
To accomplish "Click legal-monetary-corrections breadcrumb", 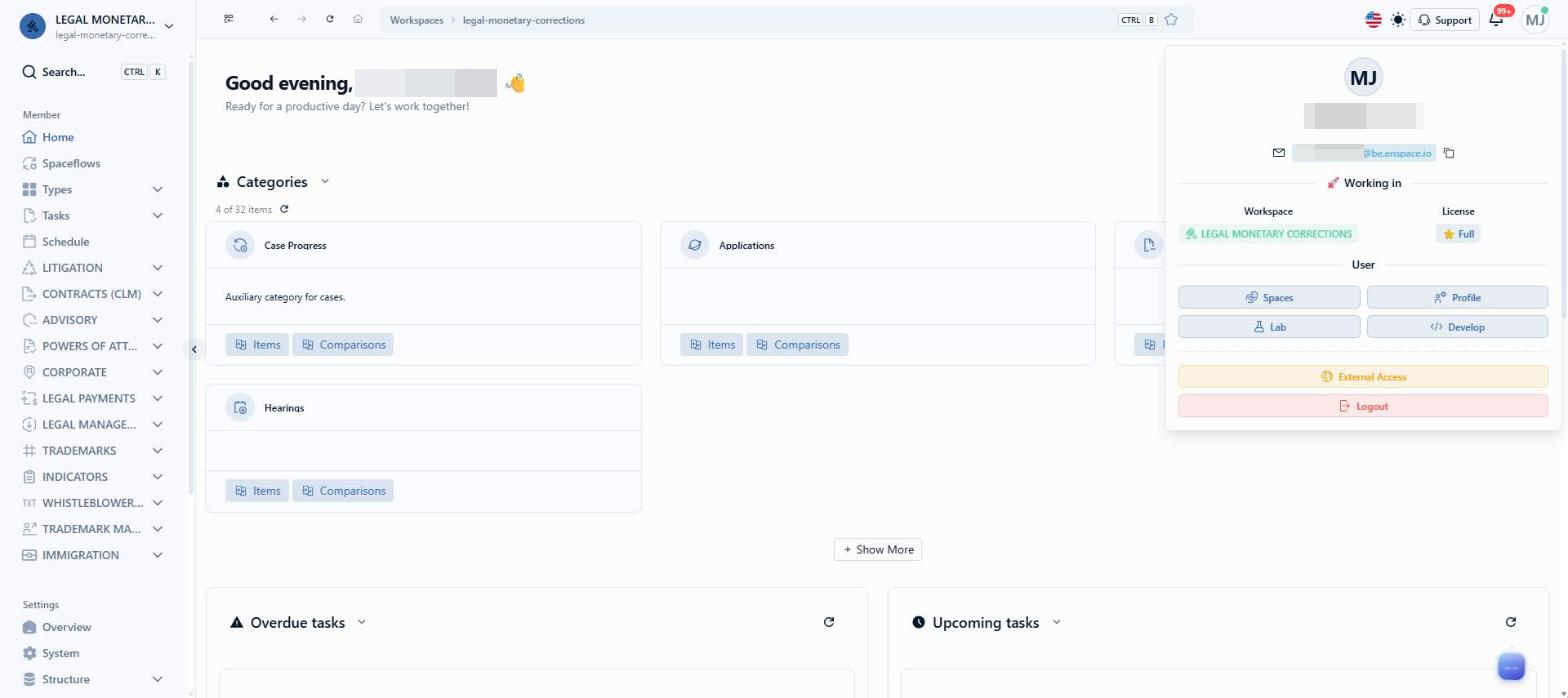I will (524, 20).
